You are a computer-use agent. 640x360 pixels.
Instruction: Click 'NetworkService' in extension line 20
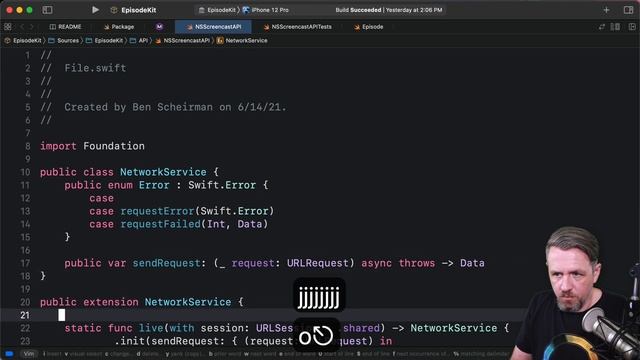[x=188, y=302]
